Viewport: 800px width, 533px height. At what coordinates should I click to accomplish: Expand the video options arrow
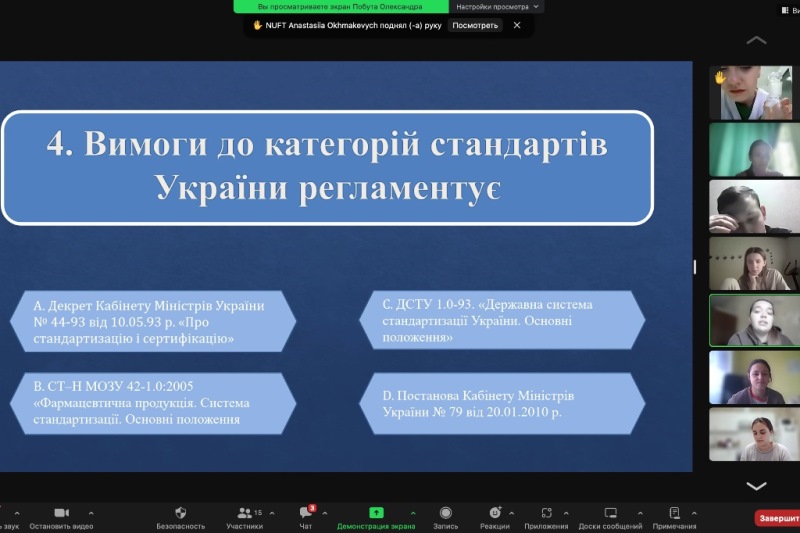coord(91,513)
